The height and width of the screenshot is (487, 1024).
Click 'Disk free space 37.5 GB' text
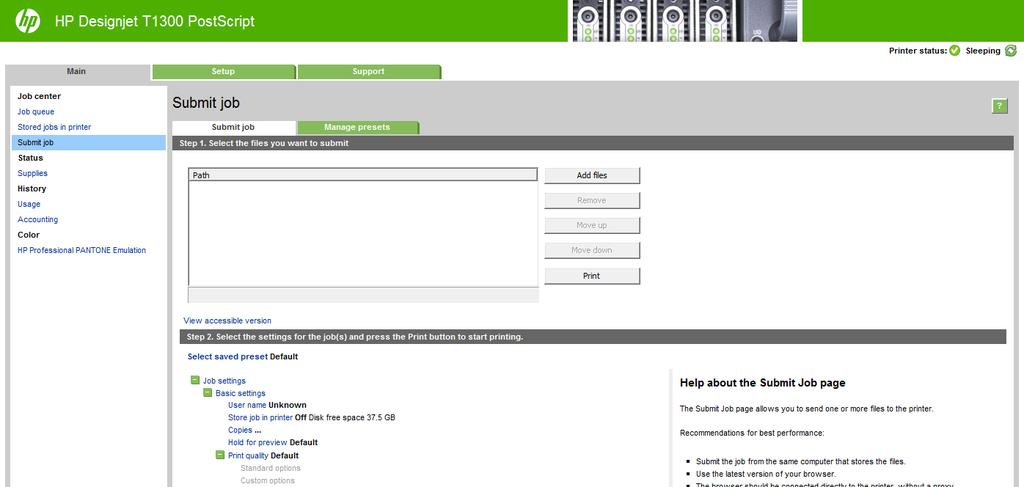click(352, 417)
